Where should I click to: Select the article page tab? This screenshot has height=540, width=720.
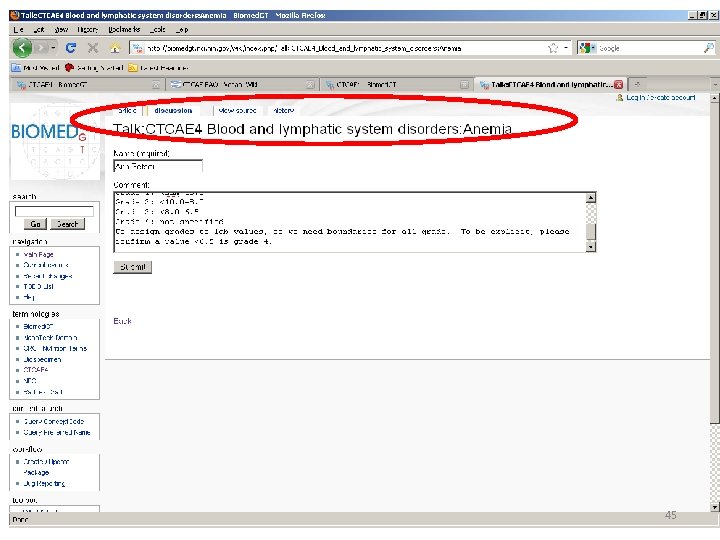click(127, 110)
